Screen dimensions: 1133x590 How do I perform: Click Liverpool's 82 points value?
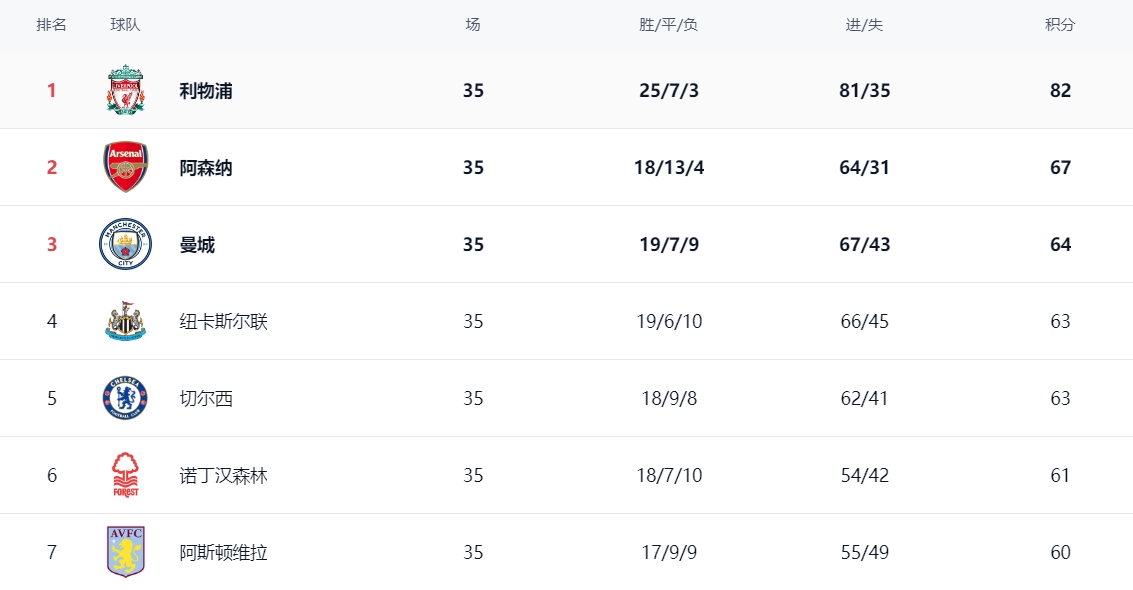[1060, 90]
